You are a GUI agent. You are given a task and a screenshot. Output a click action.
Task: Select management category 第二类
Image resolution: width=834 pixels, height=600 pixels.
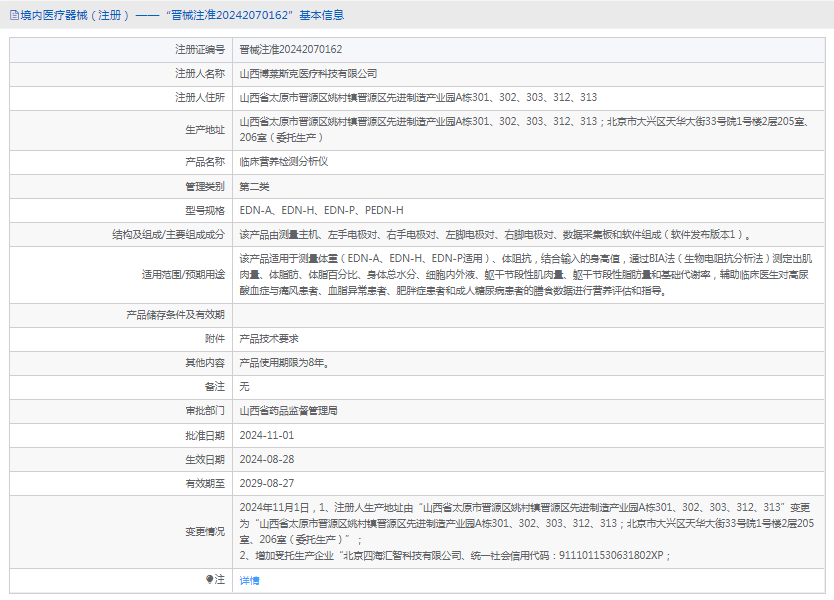(x=254, y=187)
